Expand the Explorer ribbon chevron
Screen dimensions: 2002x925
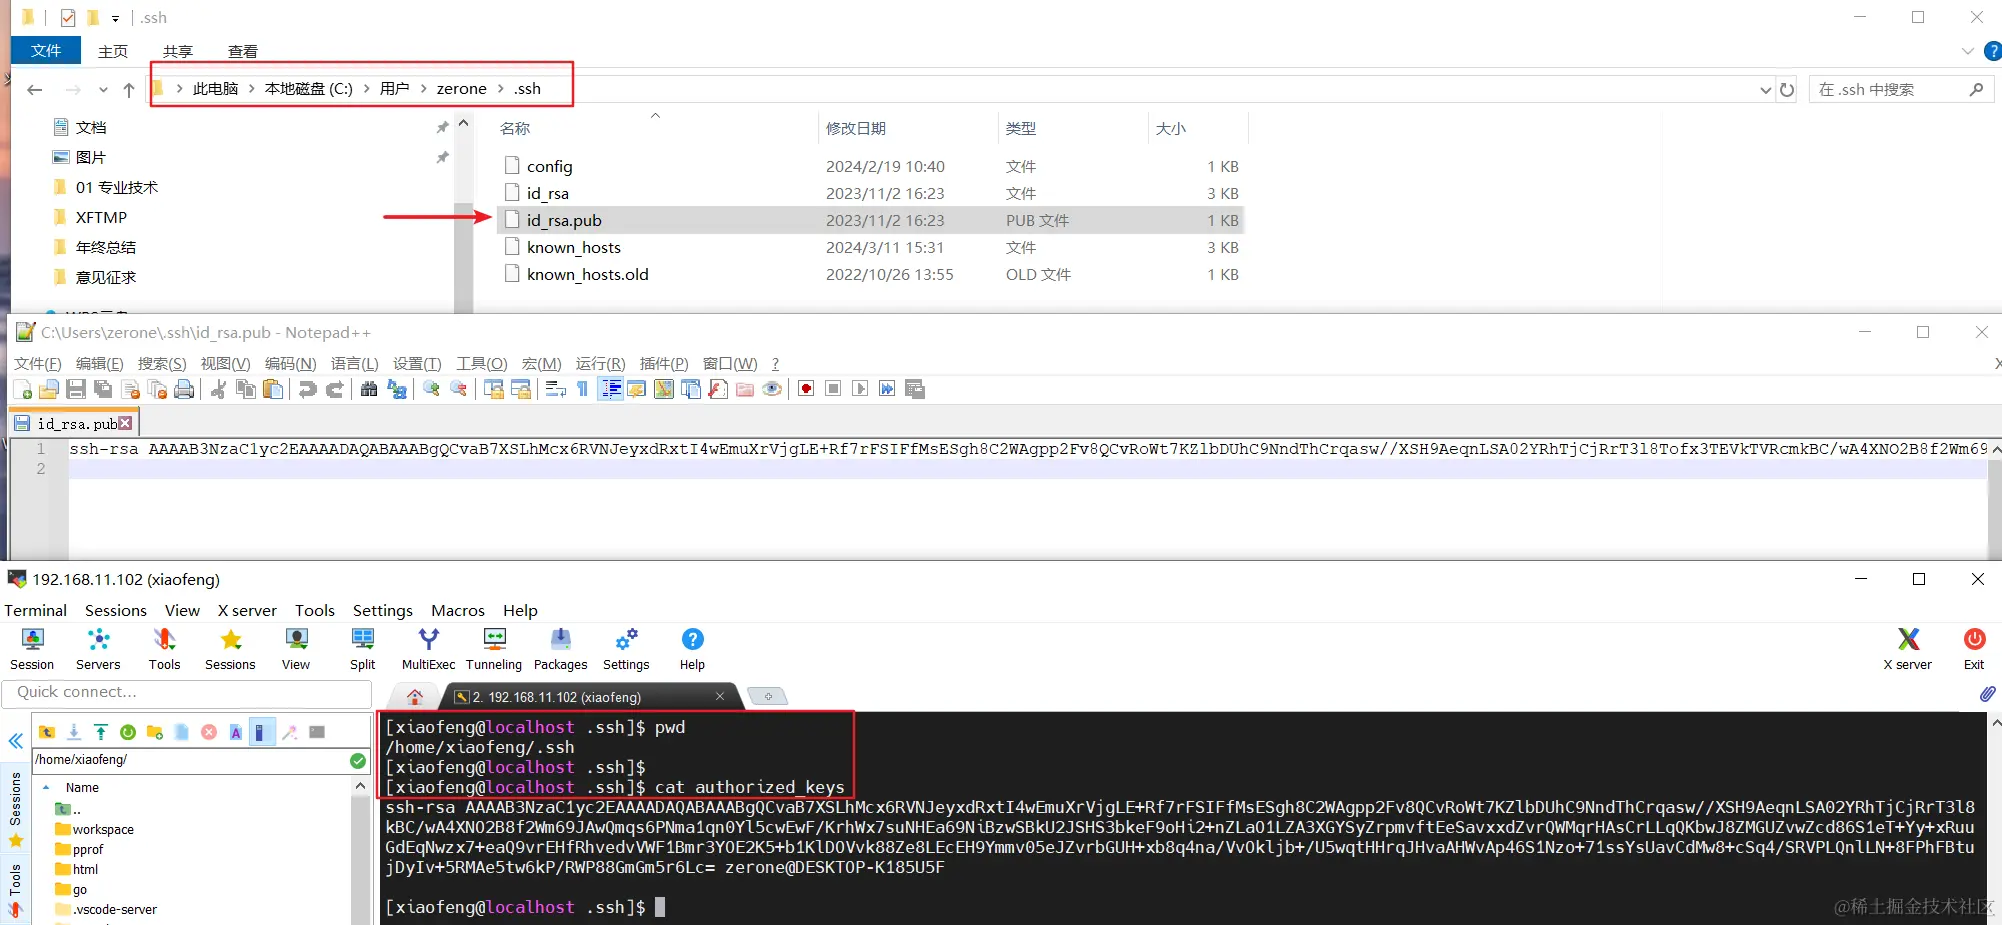tap(1967, 51)
